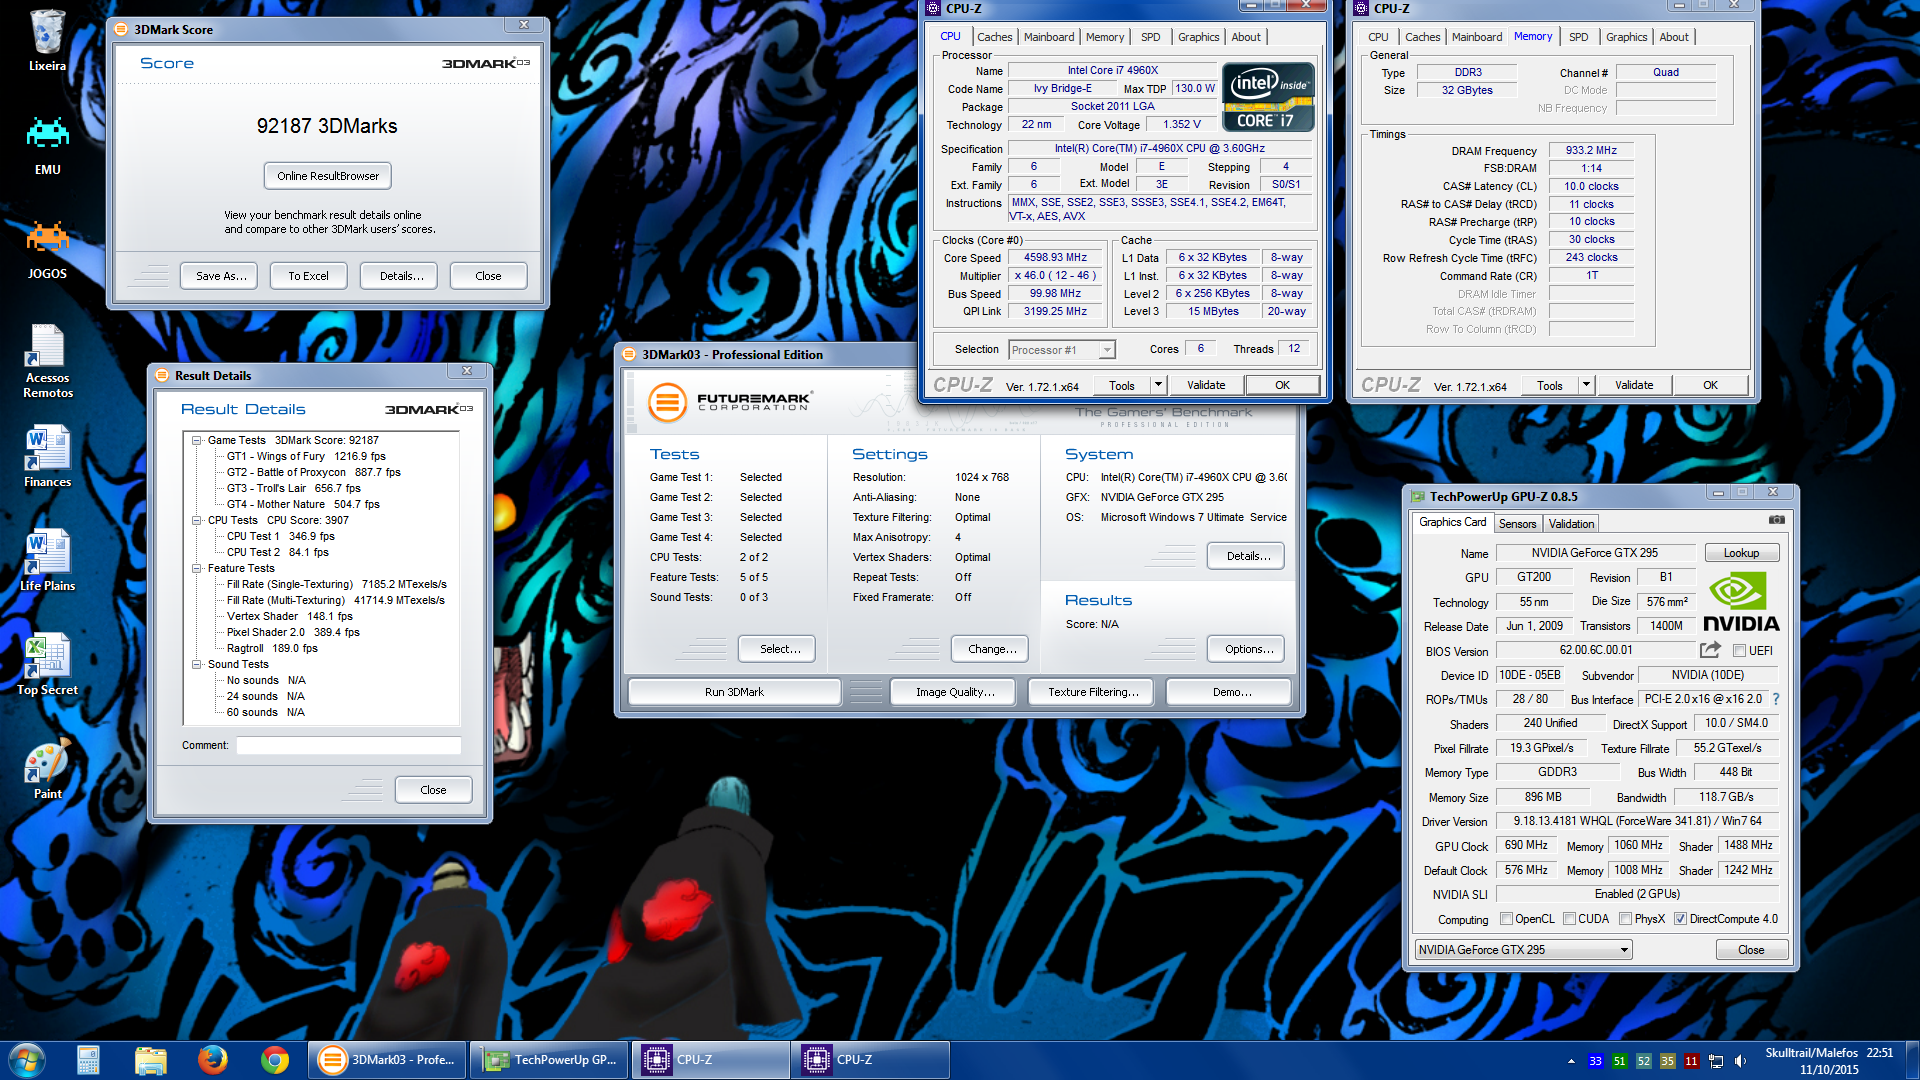Viewport: 1920px width, 1080px height.
Task: Click the Bus Interface question mark icon
Action: point(1776,699)
